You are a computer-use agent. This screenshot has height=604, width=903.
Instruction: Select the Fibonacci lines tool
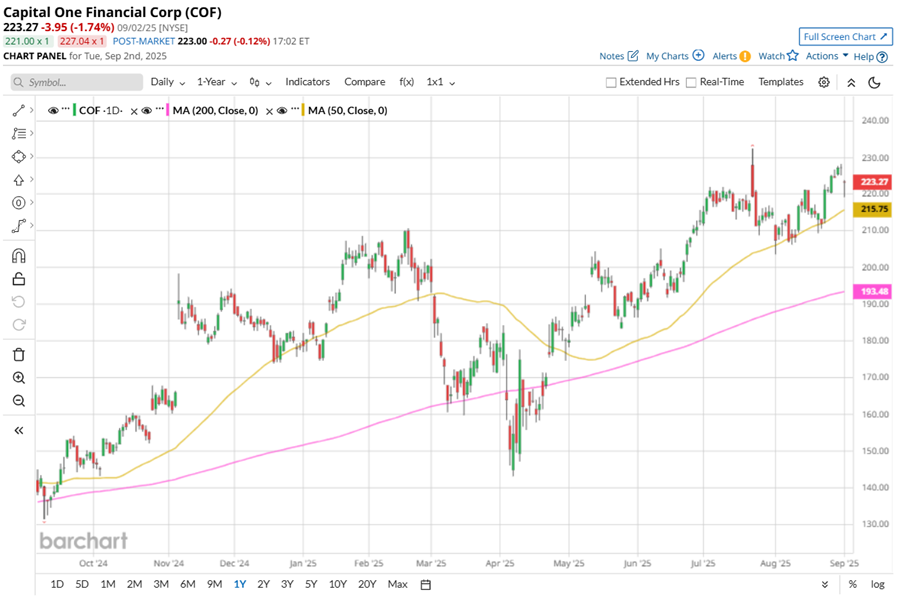[x=18, y=134]
